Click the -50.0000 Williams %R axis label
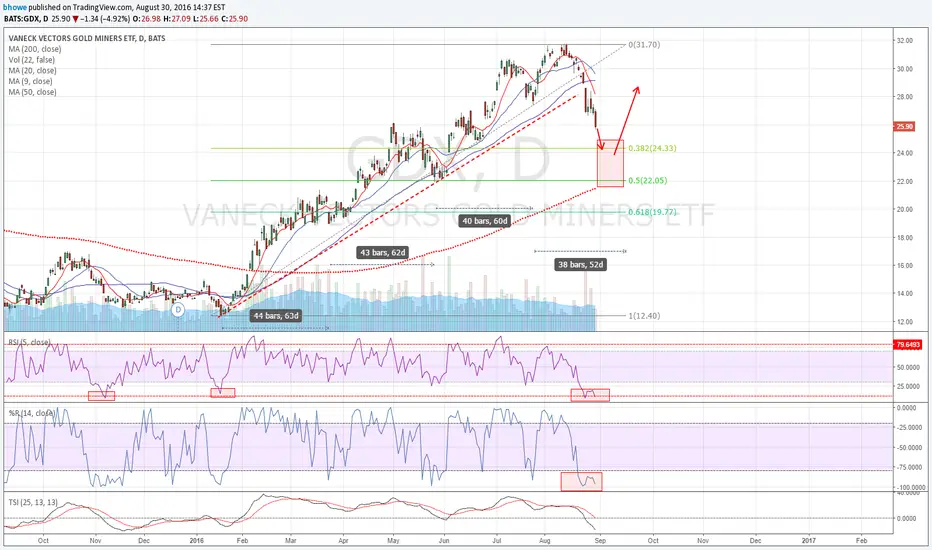 908,448
